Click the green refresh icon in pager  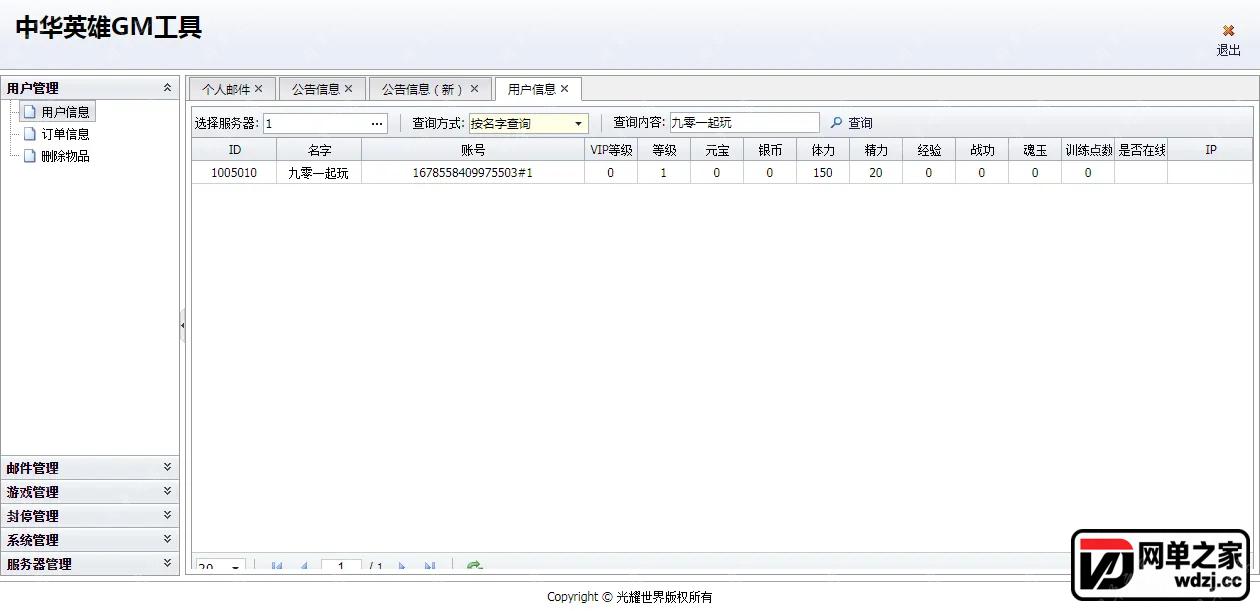pos(475,566)
